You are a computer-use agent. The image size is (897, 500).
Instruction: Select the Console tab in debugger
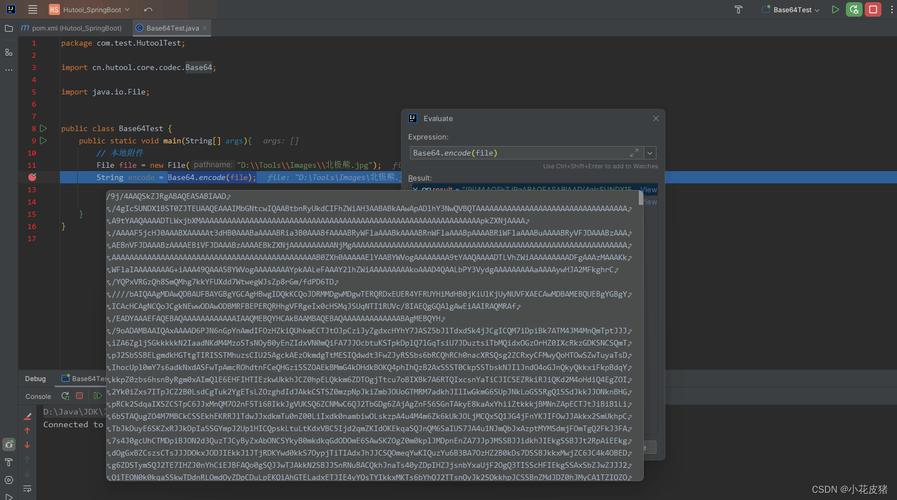pos(38,396)
